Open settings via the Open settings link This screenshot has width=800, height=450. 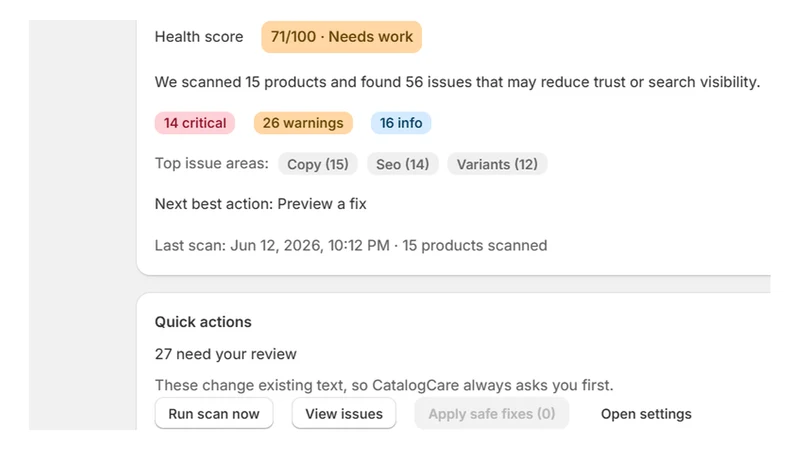click(x=646, y=414)
